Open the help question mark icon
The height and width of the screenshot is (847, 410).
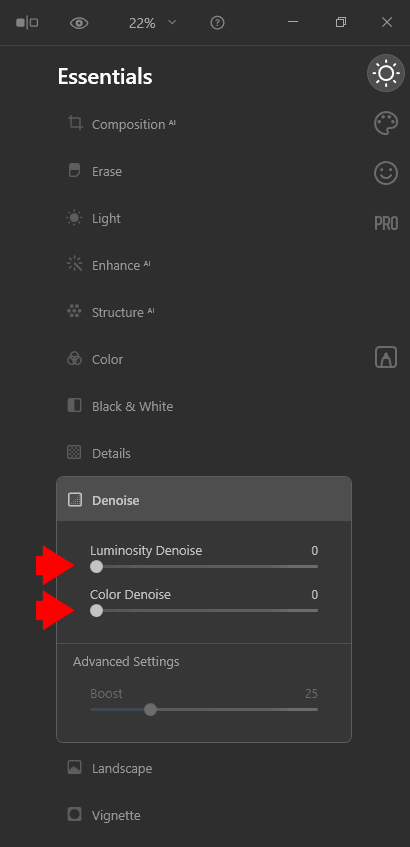click(x=217, y=23)
